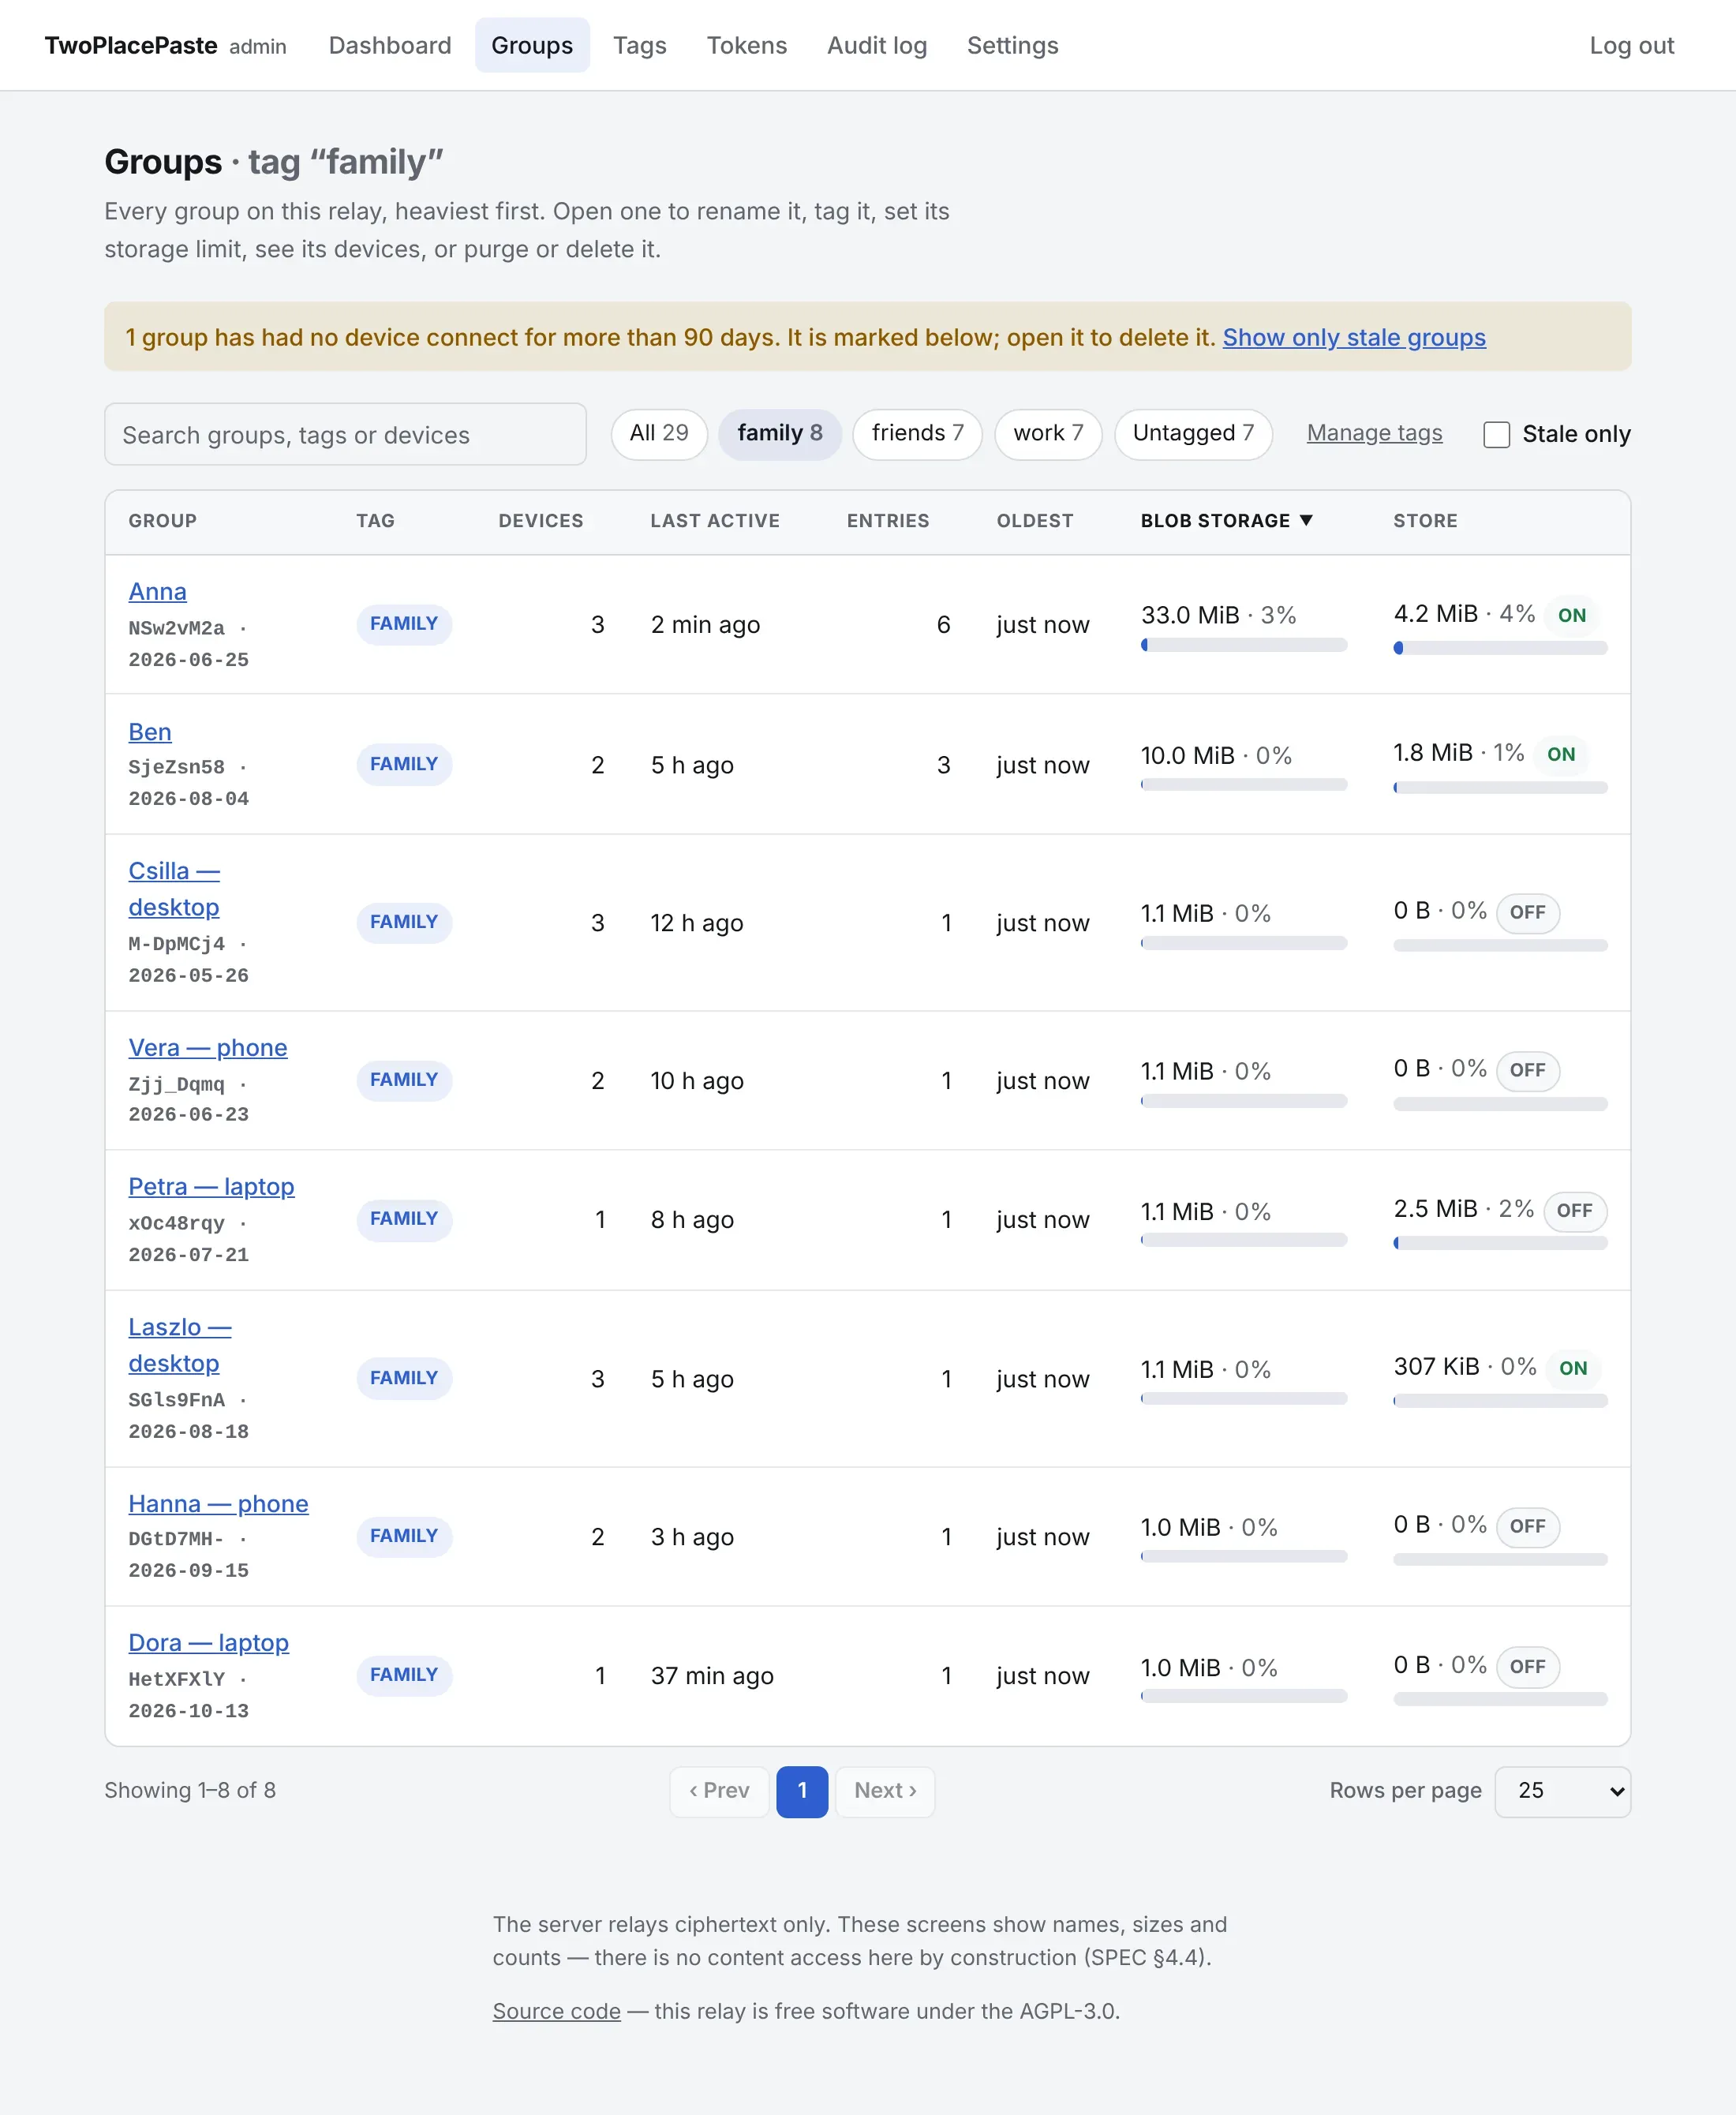Click the Prev page button

tap(719, 1791)
